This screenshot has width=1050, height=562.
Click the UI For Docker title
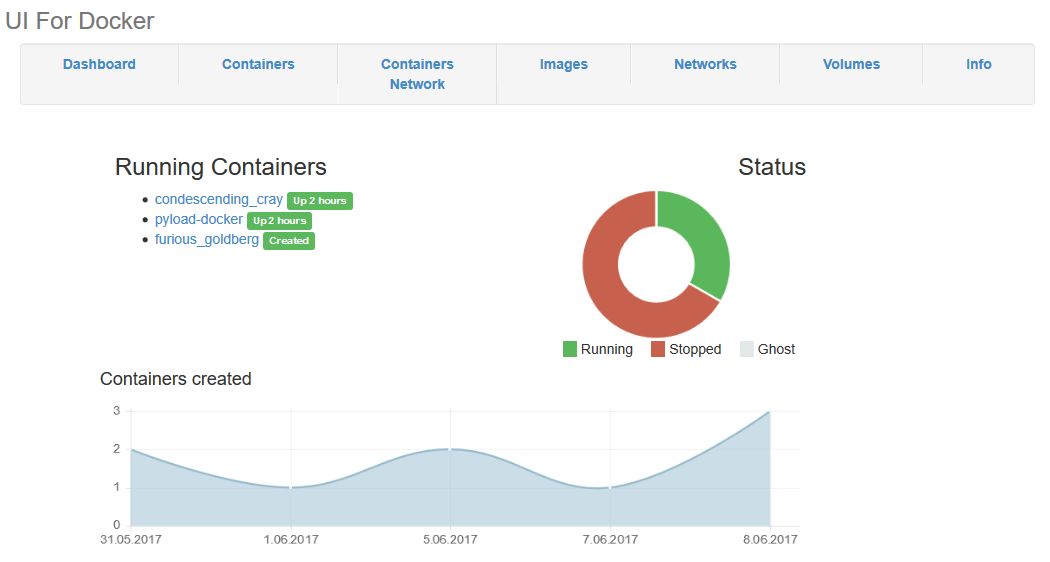(x=80, y=21)
